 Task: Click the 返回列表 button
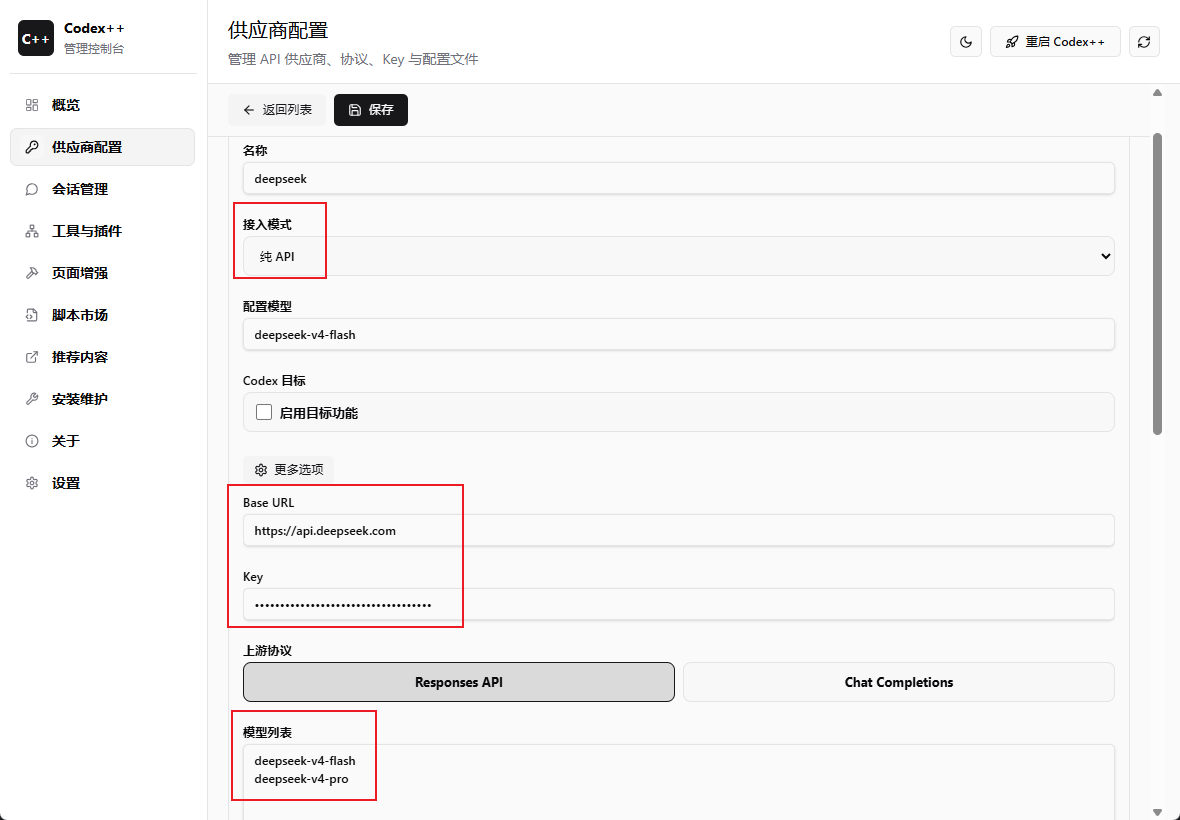[x=277, y=110]
